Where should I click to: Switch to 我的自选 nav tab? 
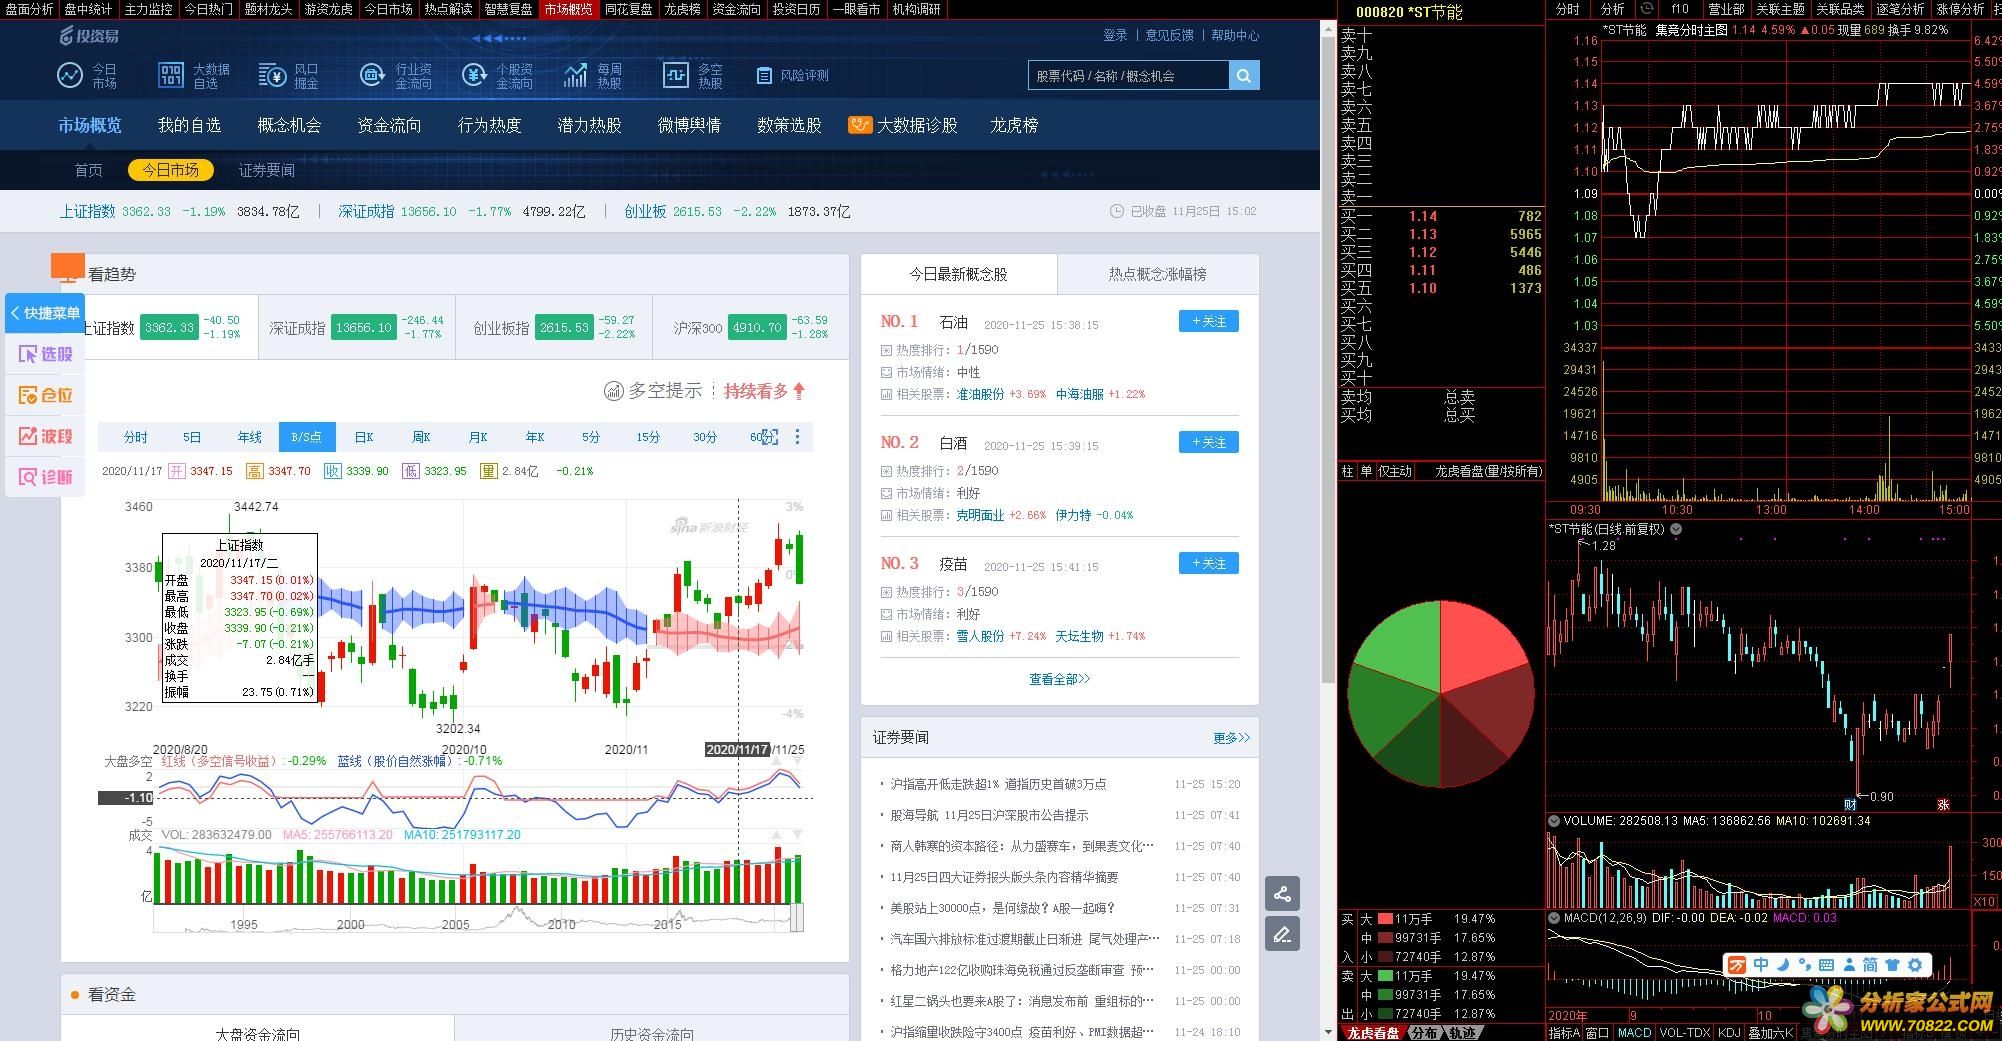[x=189, y=125]
